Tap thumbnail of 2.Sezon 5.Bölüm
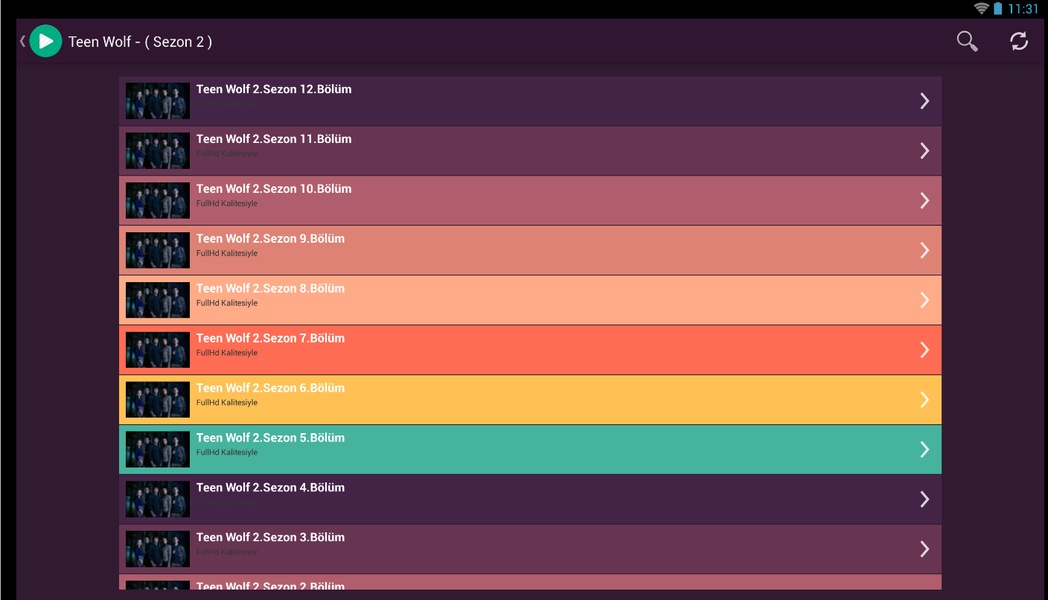 pos(158,450)
